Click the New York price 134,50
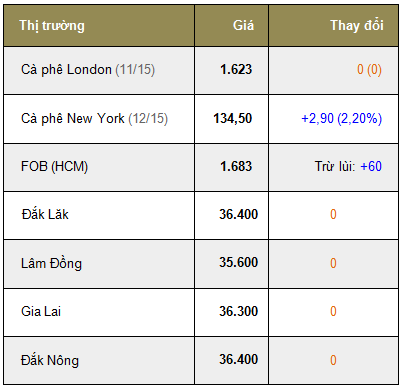Viewport: 402px width, 388px height. 233,118
